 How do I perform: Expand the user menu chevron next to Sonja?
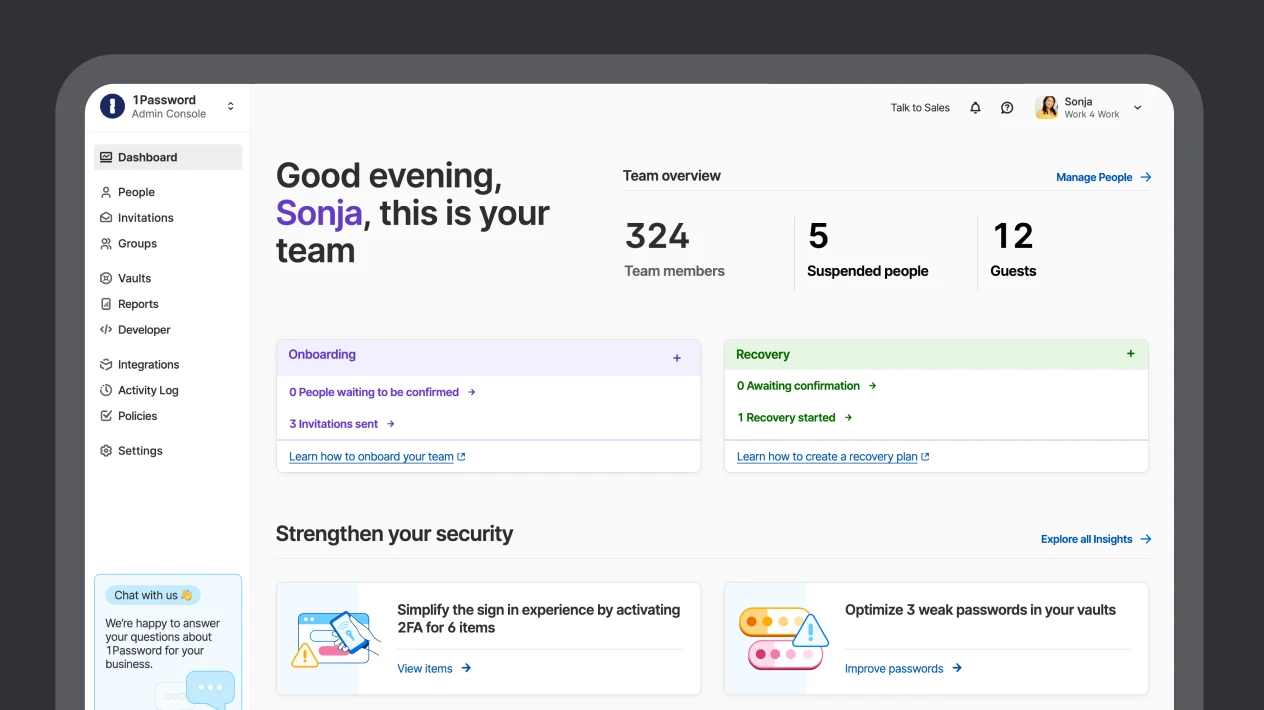1137,108
